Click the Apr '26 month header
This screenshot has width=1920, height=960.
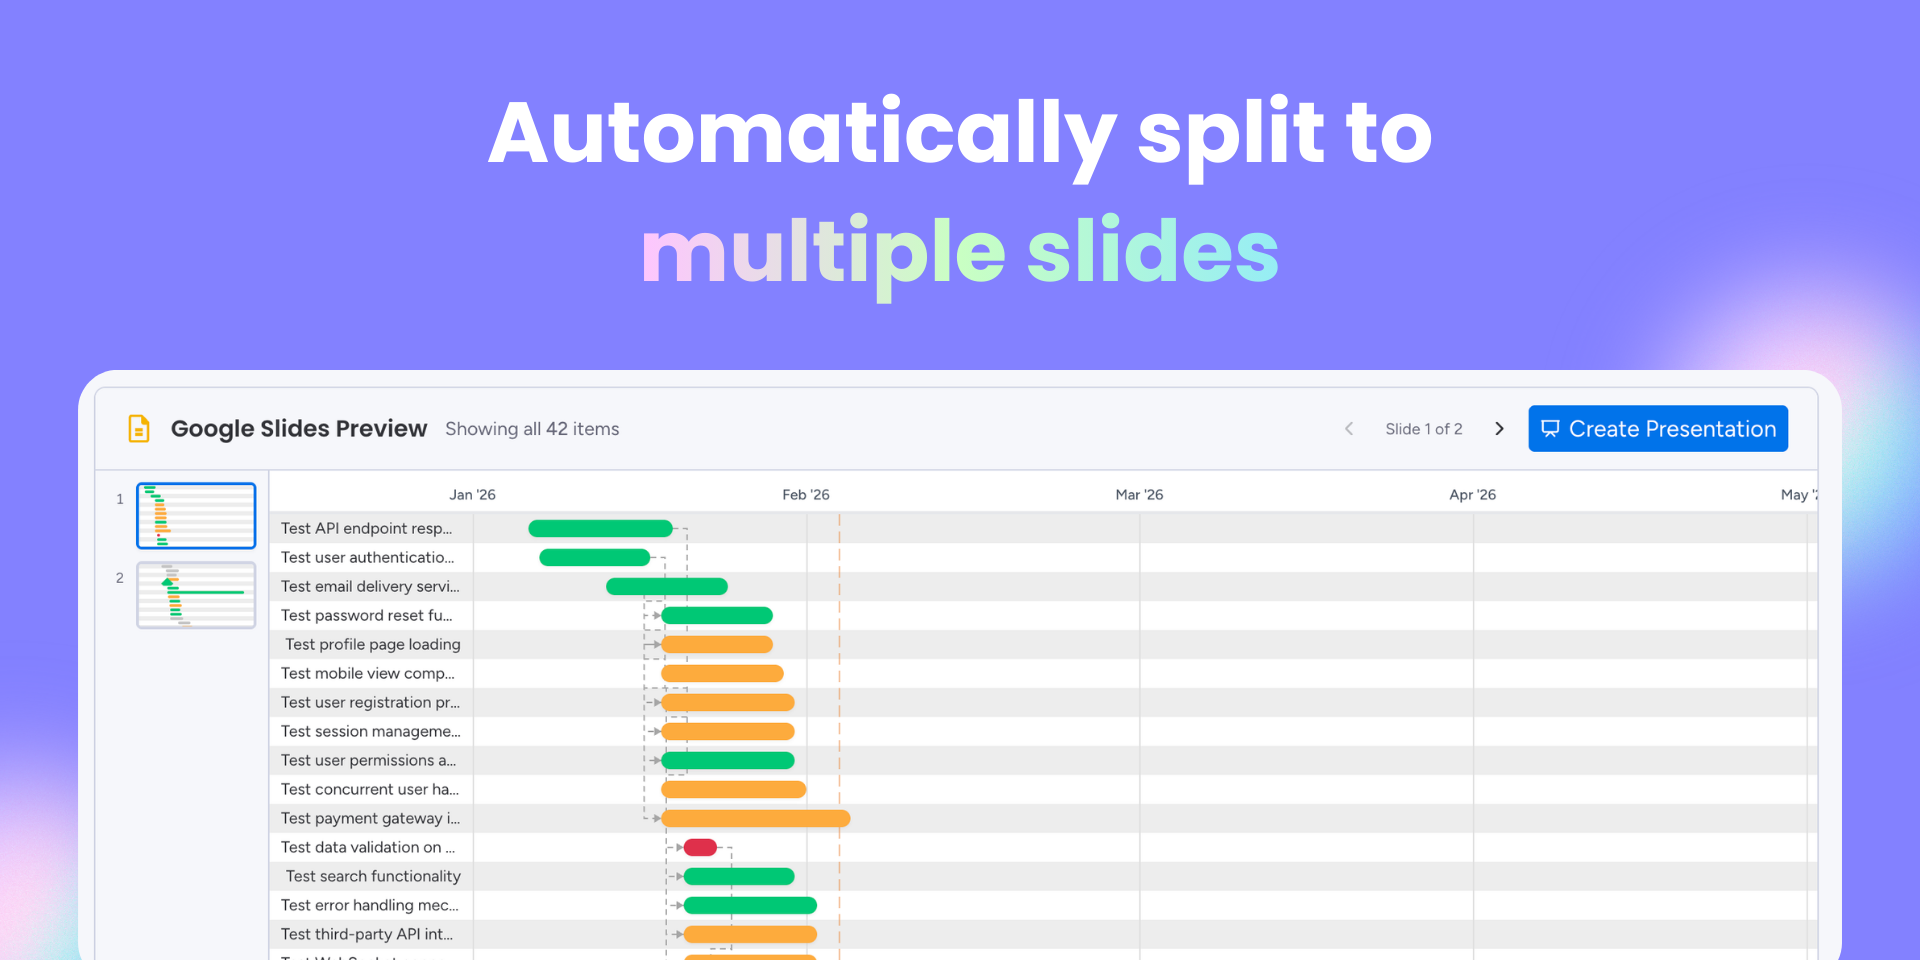(1472, 495)
